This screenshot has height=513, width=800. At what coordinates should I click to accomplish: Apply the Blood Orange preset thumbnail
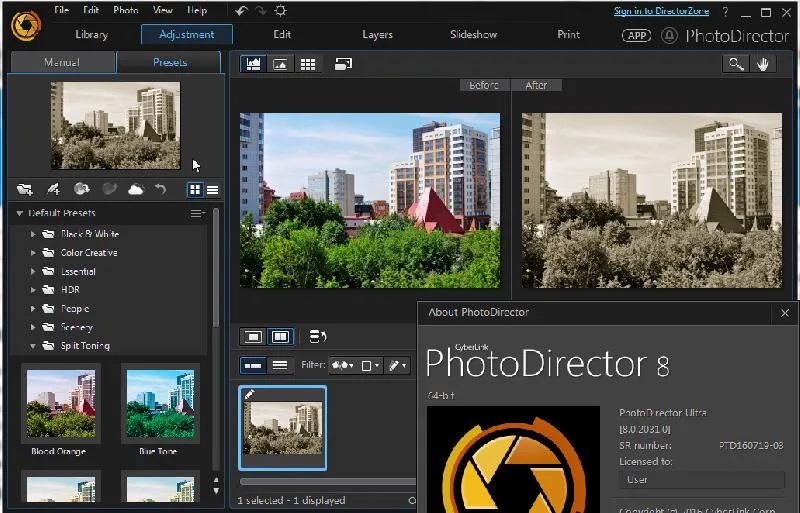61,403
